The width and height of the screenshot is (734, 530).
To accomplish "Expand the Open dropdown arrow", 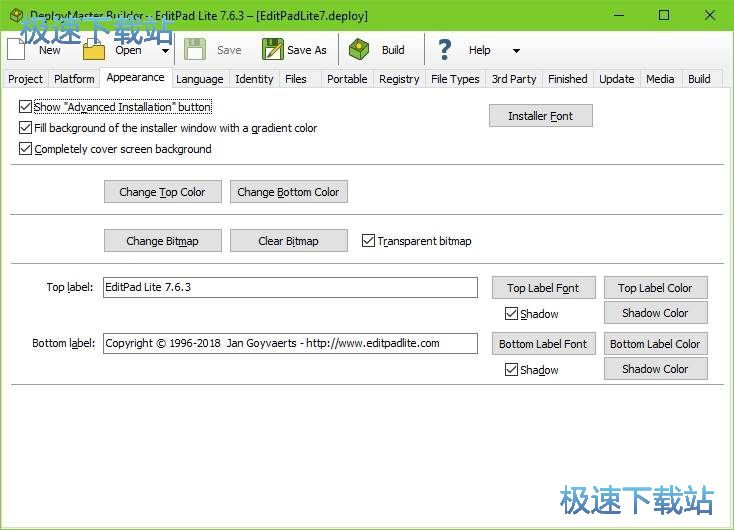I will (x=165, y=51).
